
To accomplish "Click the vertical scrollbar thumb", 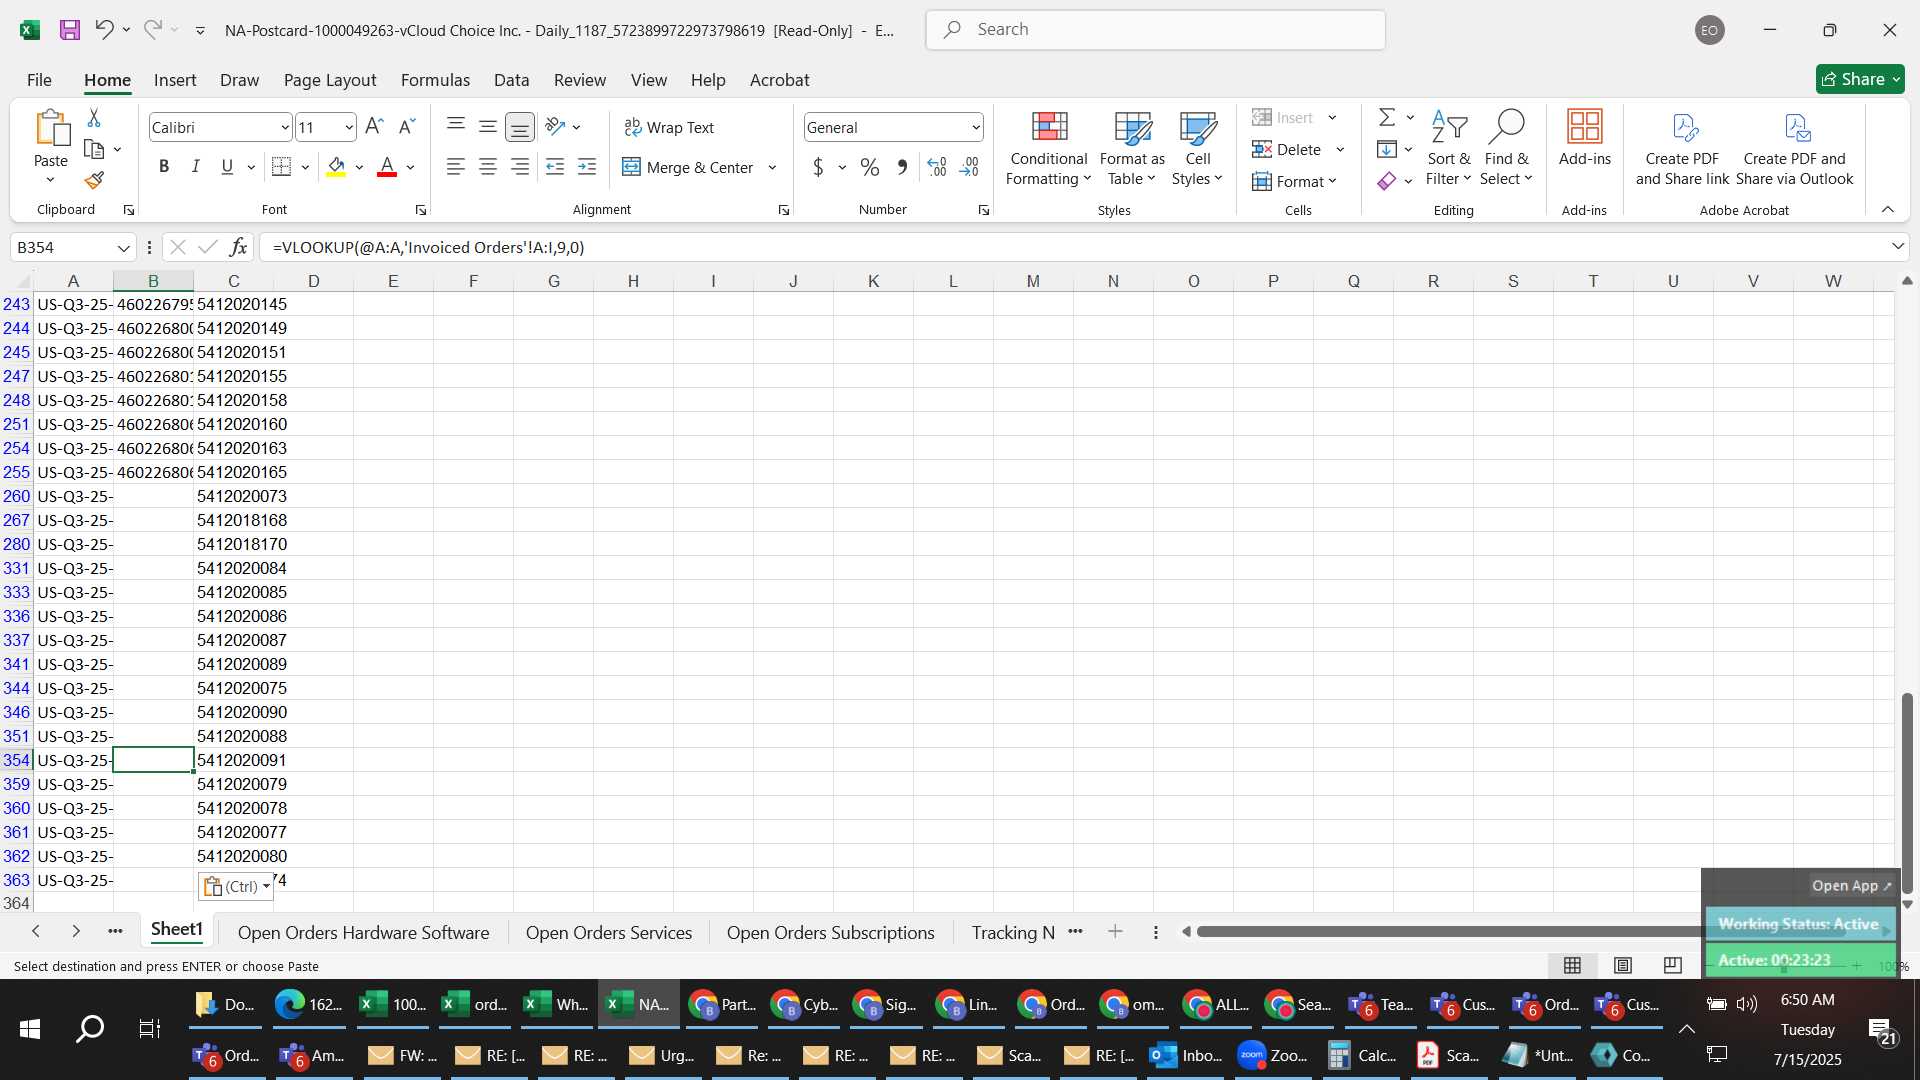I will (x=1906, y=791).
